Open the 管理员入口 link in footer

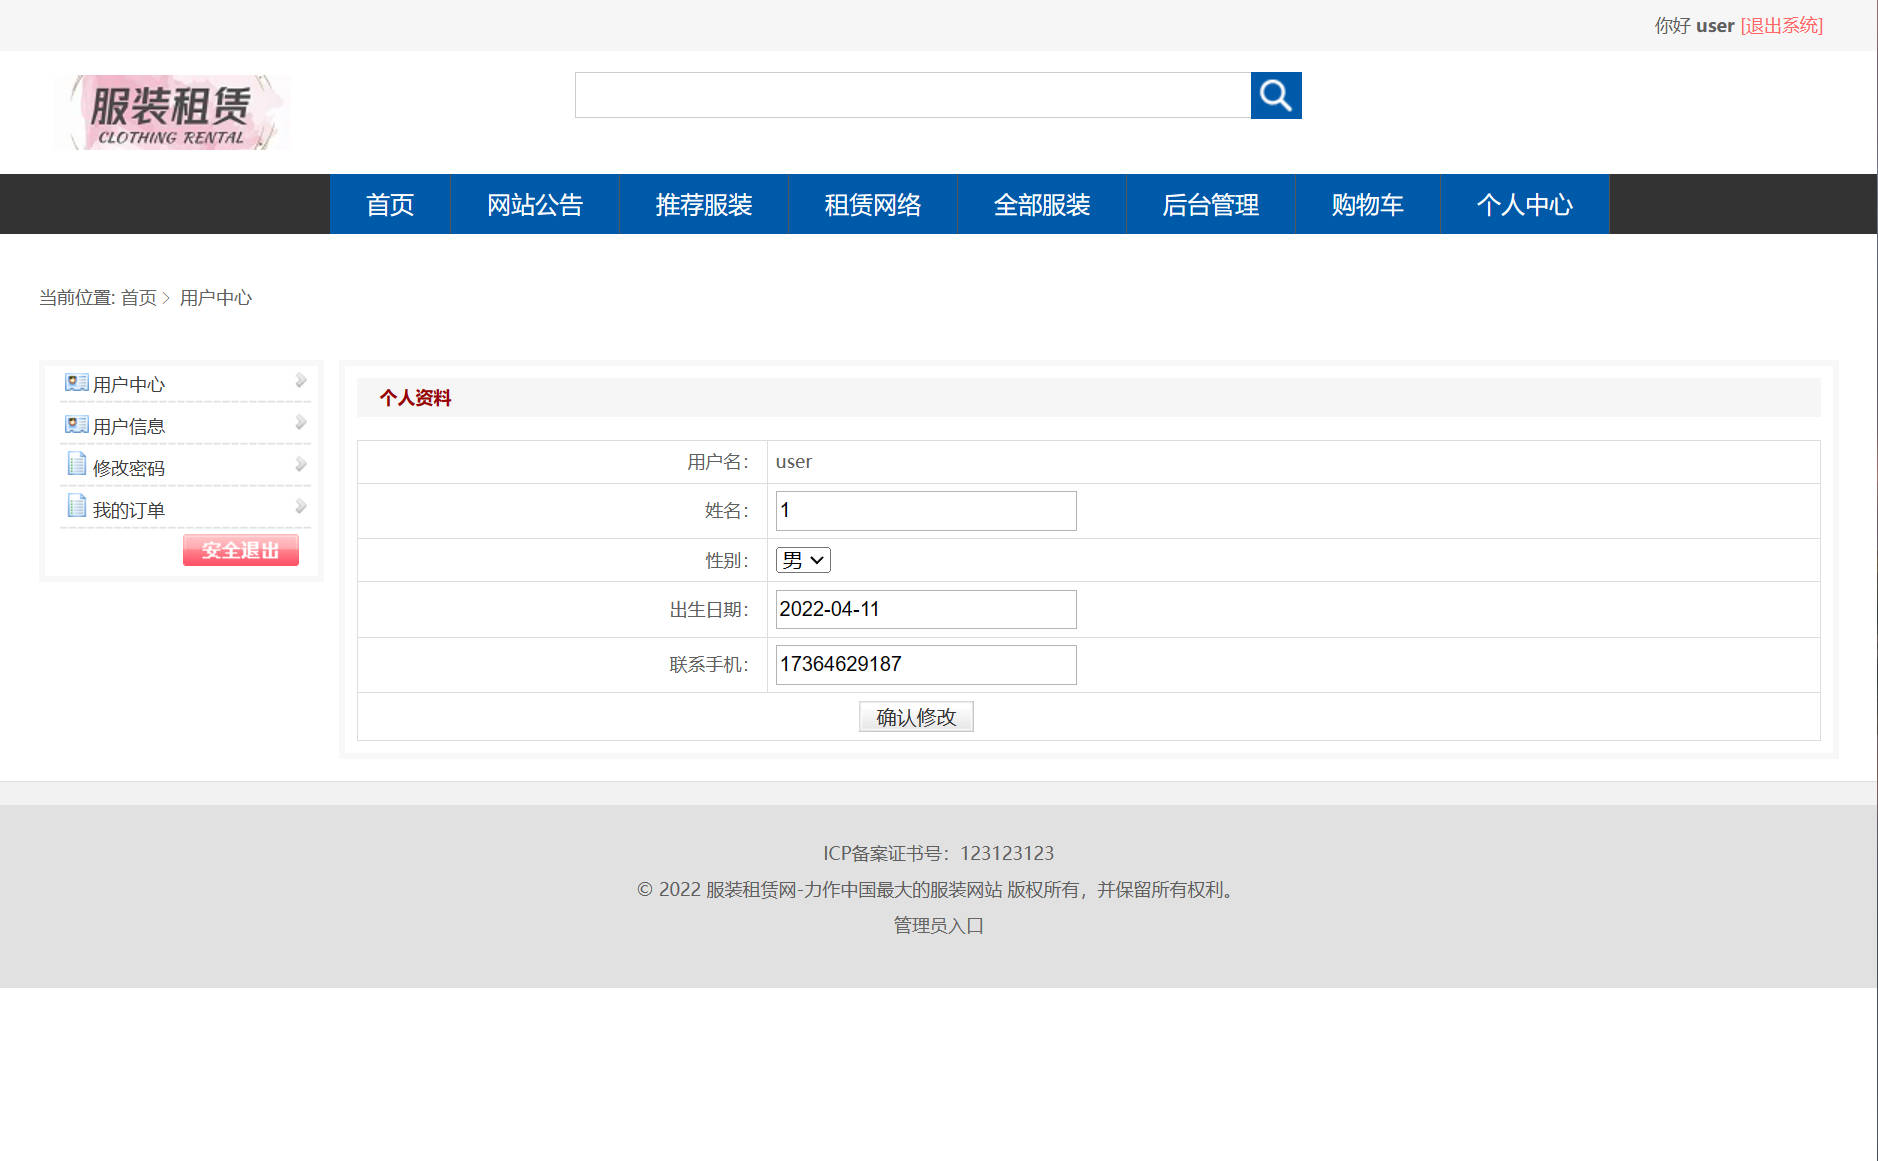(935, 925)
